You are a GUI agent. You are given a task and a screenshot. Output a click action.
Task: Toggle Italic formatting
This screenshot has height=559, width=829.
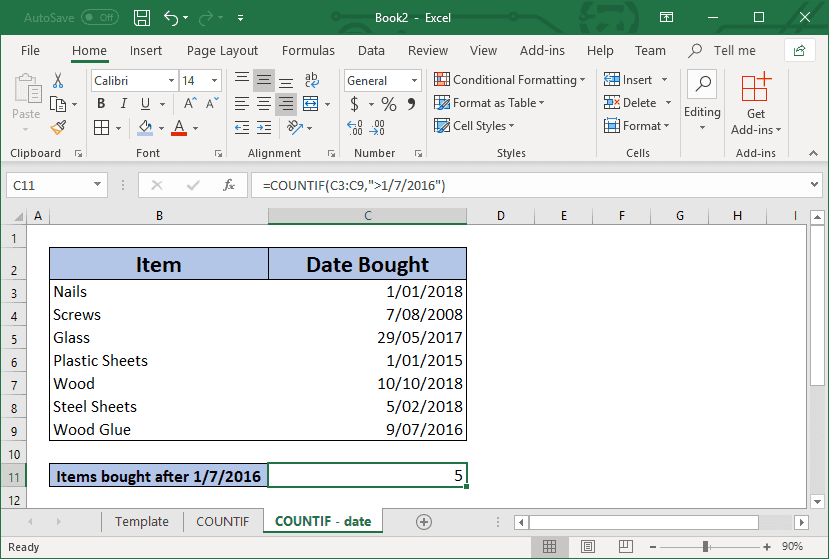click(123, 104)
